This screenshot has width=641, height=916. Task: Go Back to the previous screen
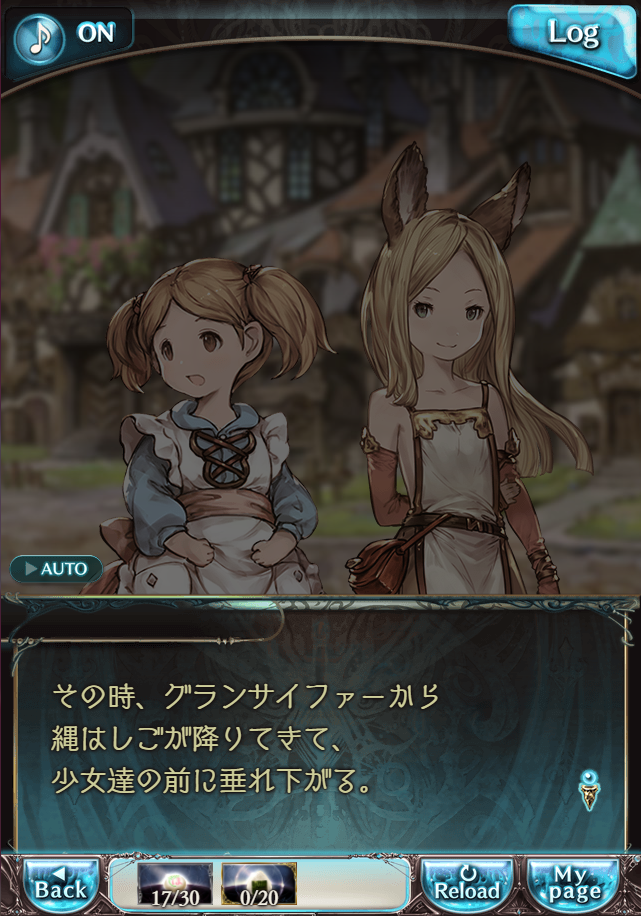[61, 883]
